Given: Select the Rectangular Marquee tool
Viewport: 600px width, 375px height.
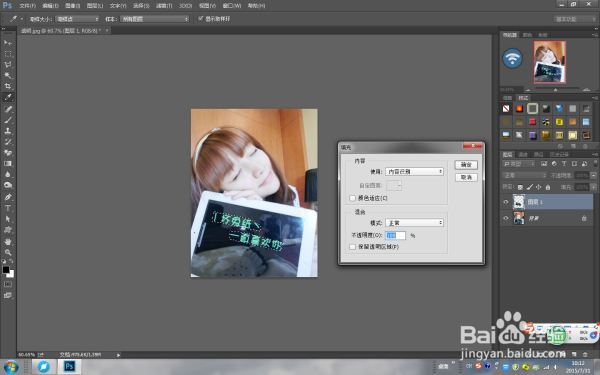Looking at the screenshot, I should click(x=8, y=54).
